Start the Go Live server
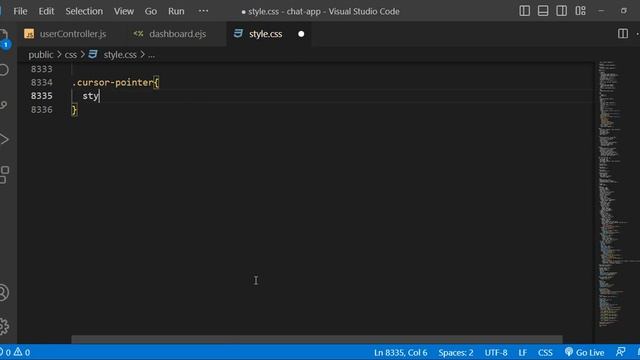Image resolution: width=640 pixels, height=360 pixels. point(584,352)
